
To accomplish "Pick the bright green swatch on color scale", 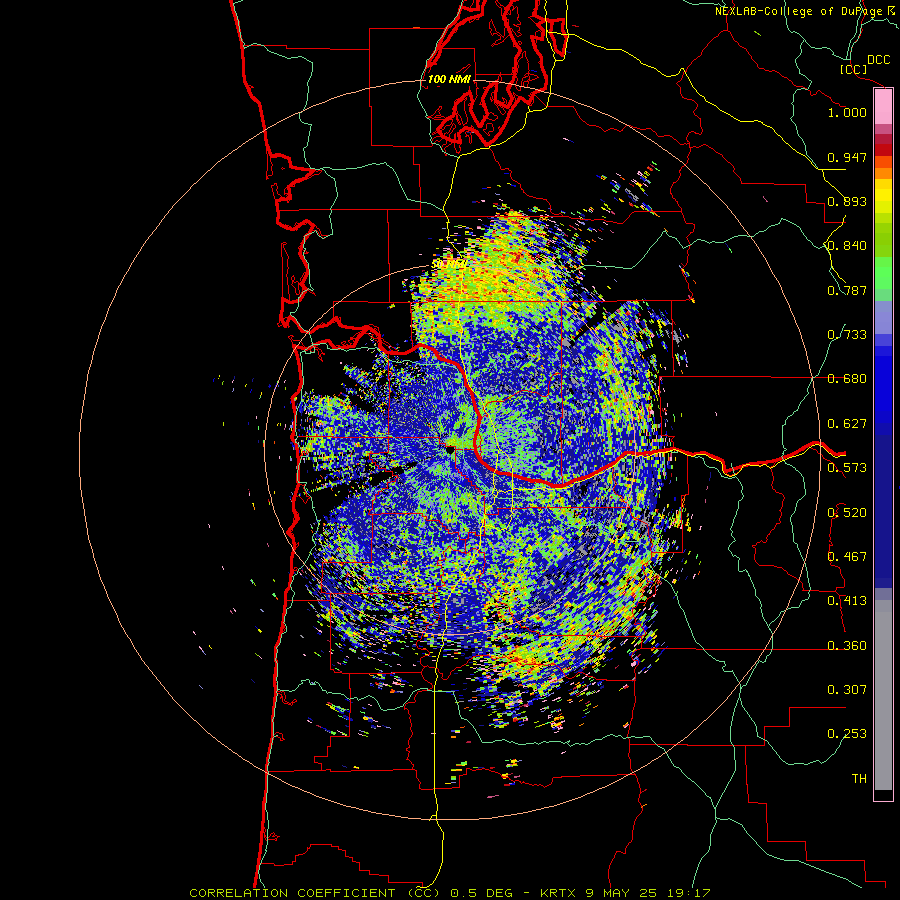I will tap(883, 273).
